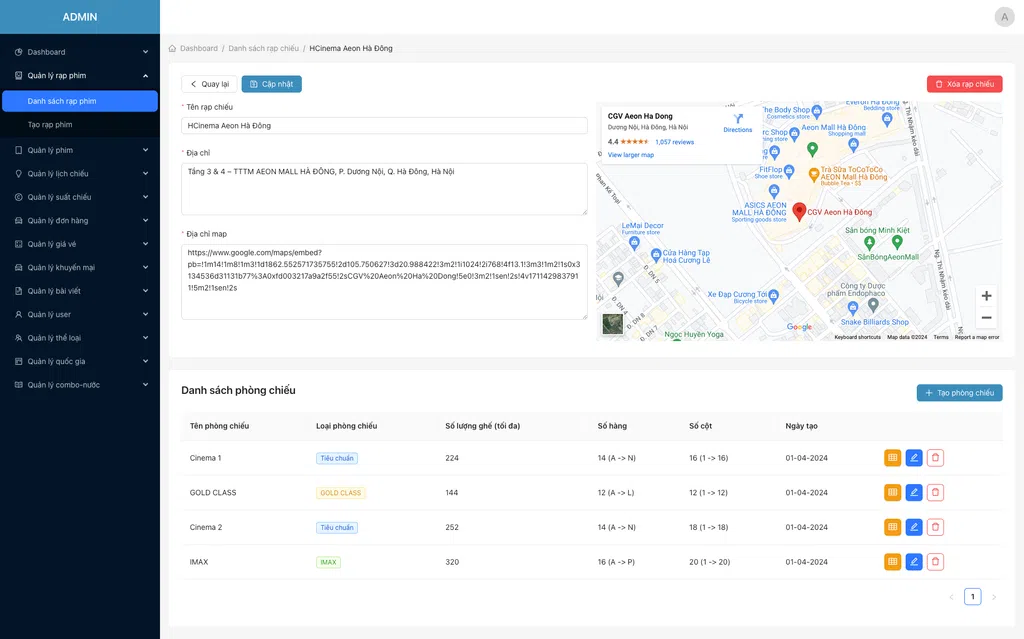Click the user avatar icon
Screen dimensions: 1024x639
click(1004, 17)
